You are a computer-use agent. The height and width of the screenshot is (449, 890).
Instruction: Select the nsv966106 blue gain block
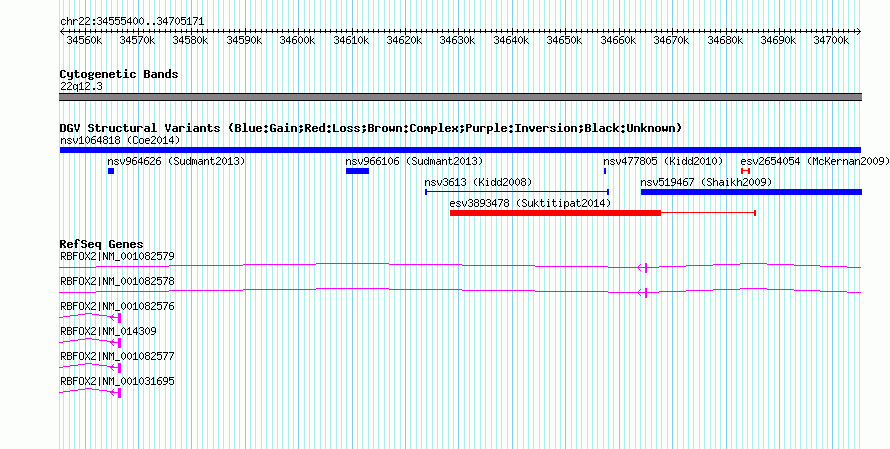coord(358,171)
